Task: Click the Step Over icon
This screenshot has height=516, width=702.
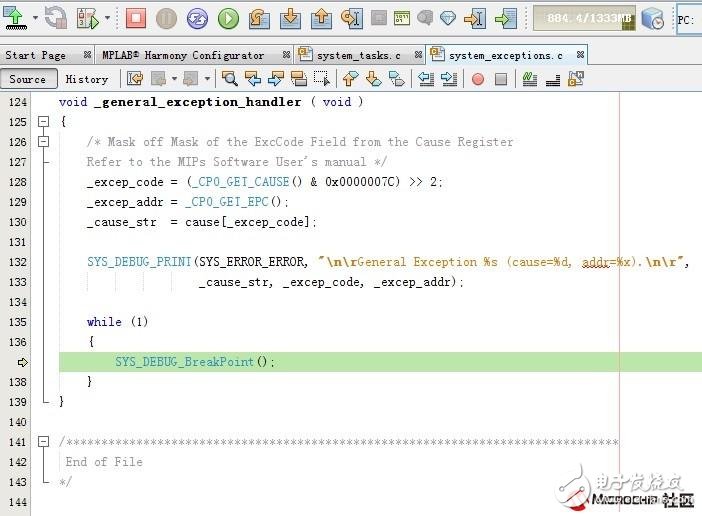Action: [x=259, y=18]
